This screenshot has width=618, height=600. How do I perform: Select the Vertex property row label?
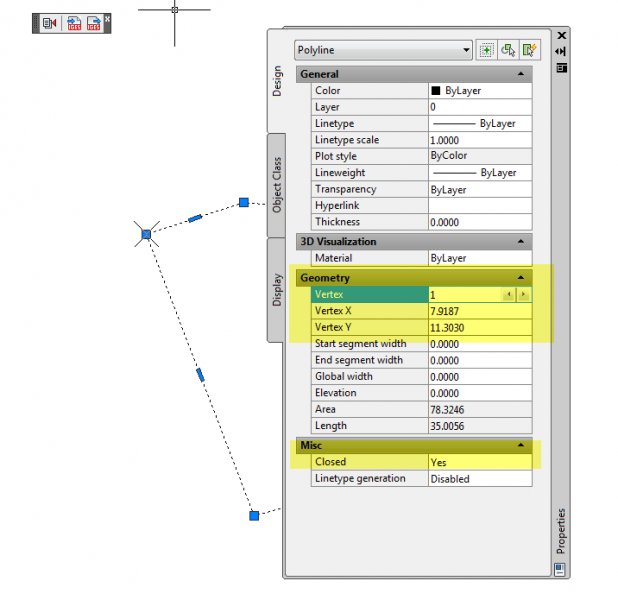pyautogui.click(x=369, y=294)
